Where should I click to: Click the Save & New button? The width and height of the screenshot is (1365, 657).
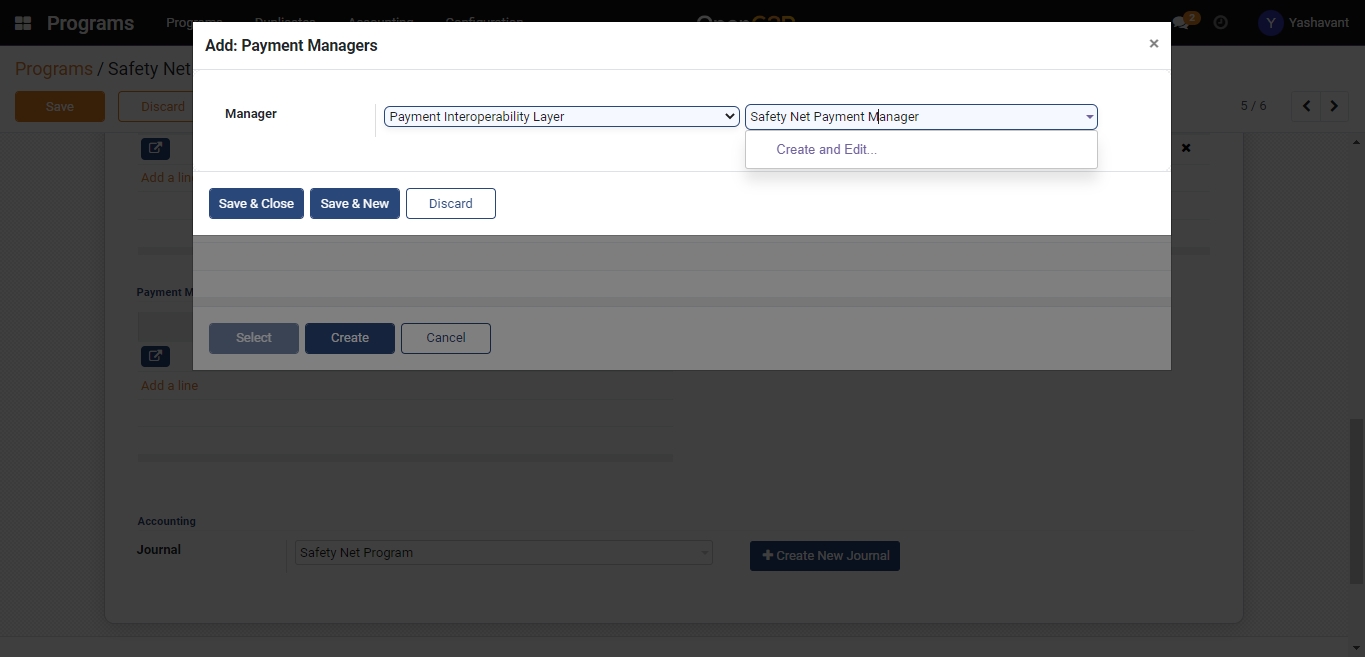pos(354,204)
